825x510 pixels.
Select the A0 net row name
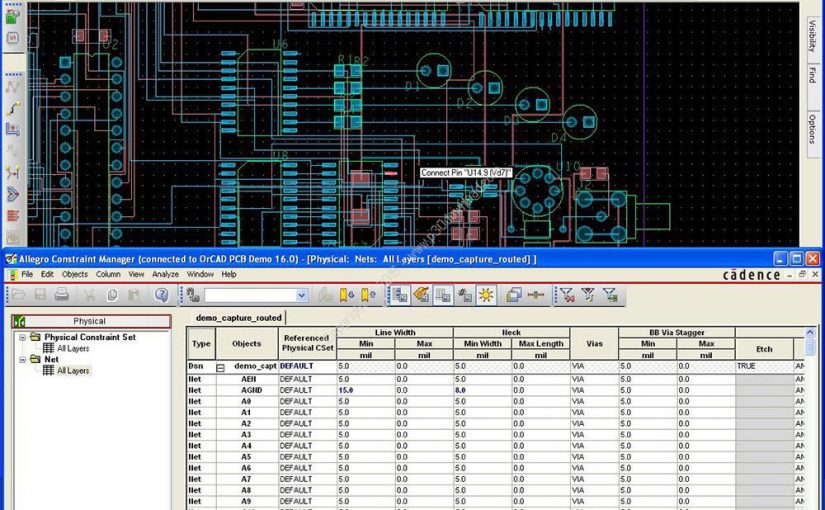246,401
